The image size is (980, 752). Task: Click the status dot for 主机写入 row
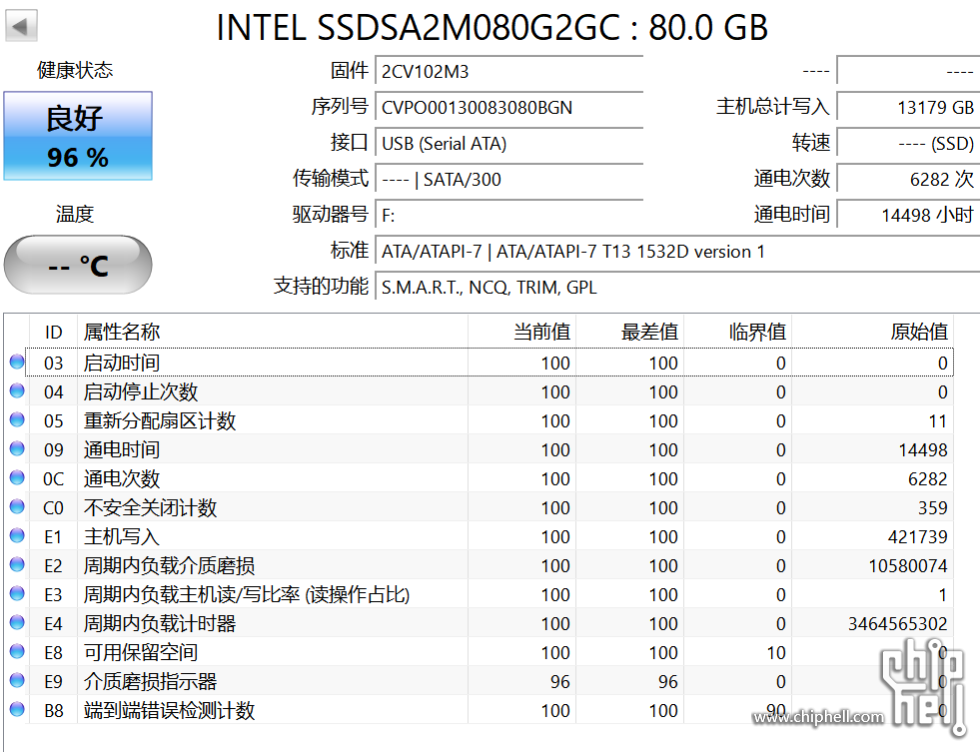(x=17, y=536)
